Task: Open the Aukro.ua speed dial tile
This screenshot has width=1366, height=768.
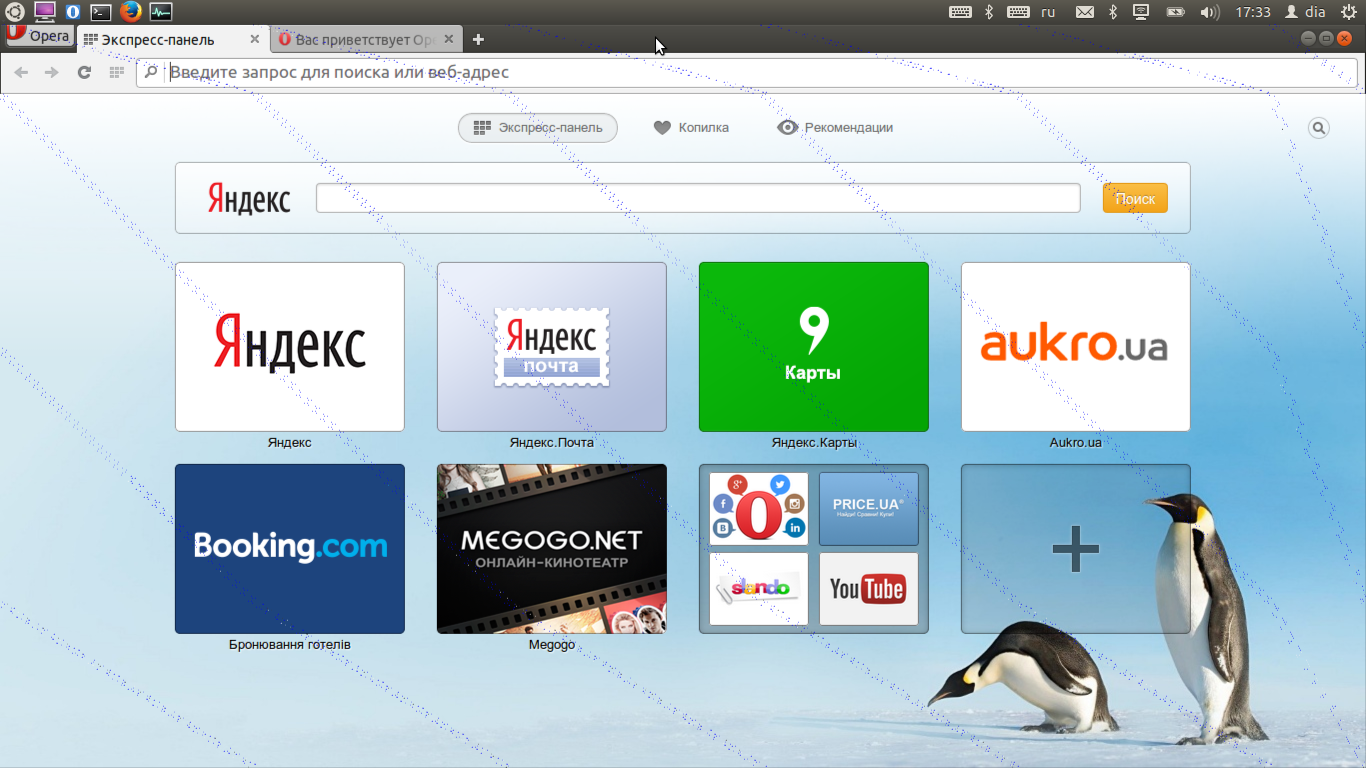Action: (1076, 347)
